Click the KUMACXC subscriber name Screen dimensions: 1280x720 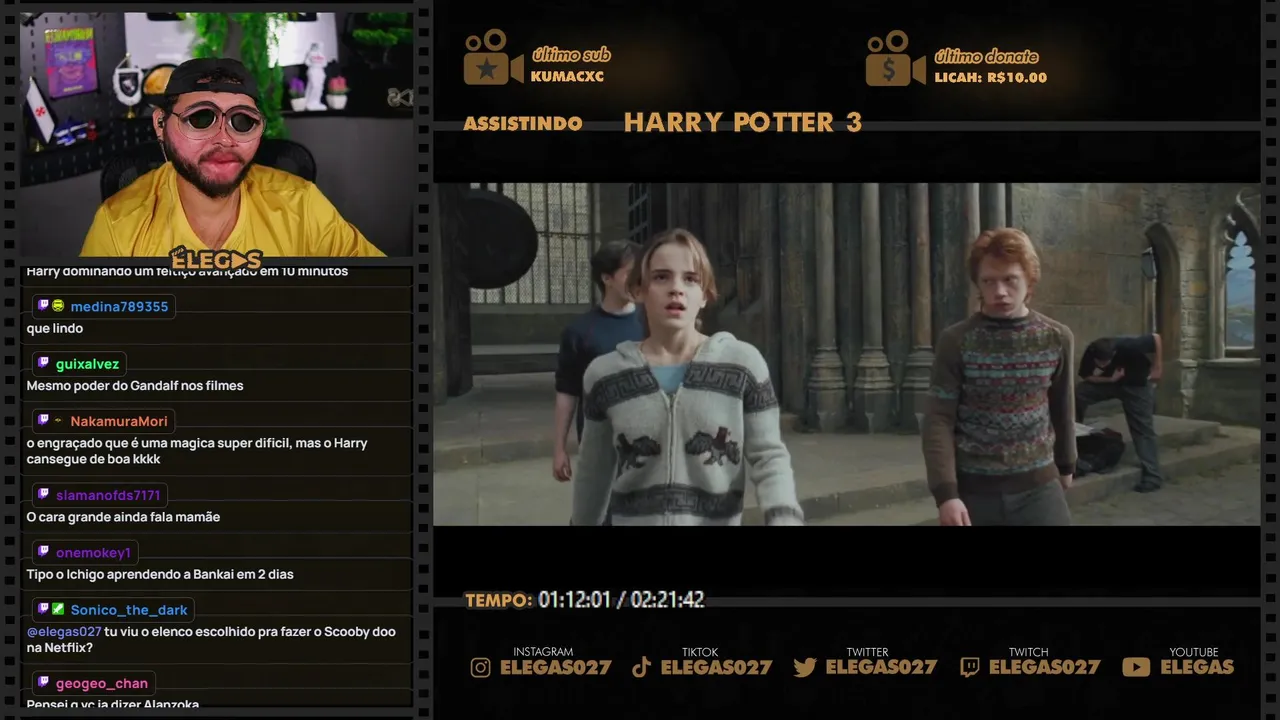[x=567, y=77]
